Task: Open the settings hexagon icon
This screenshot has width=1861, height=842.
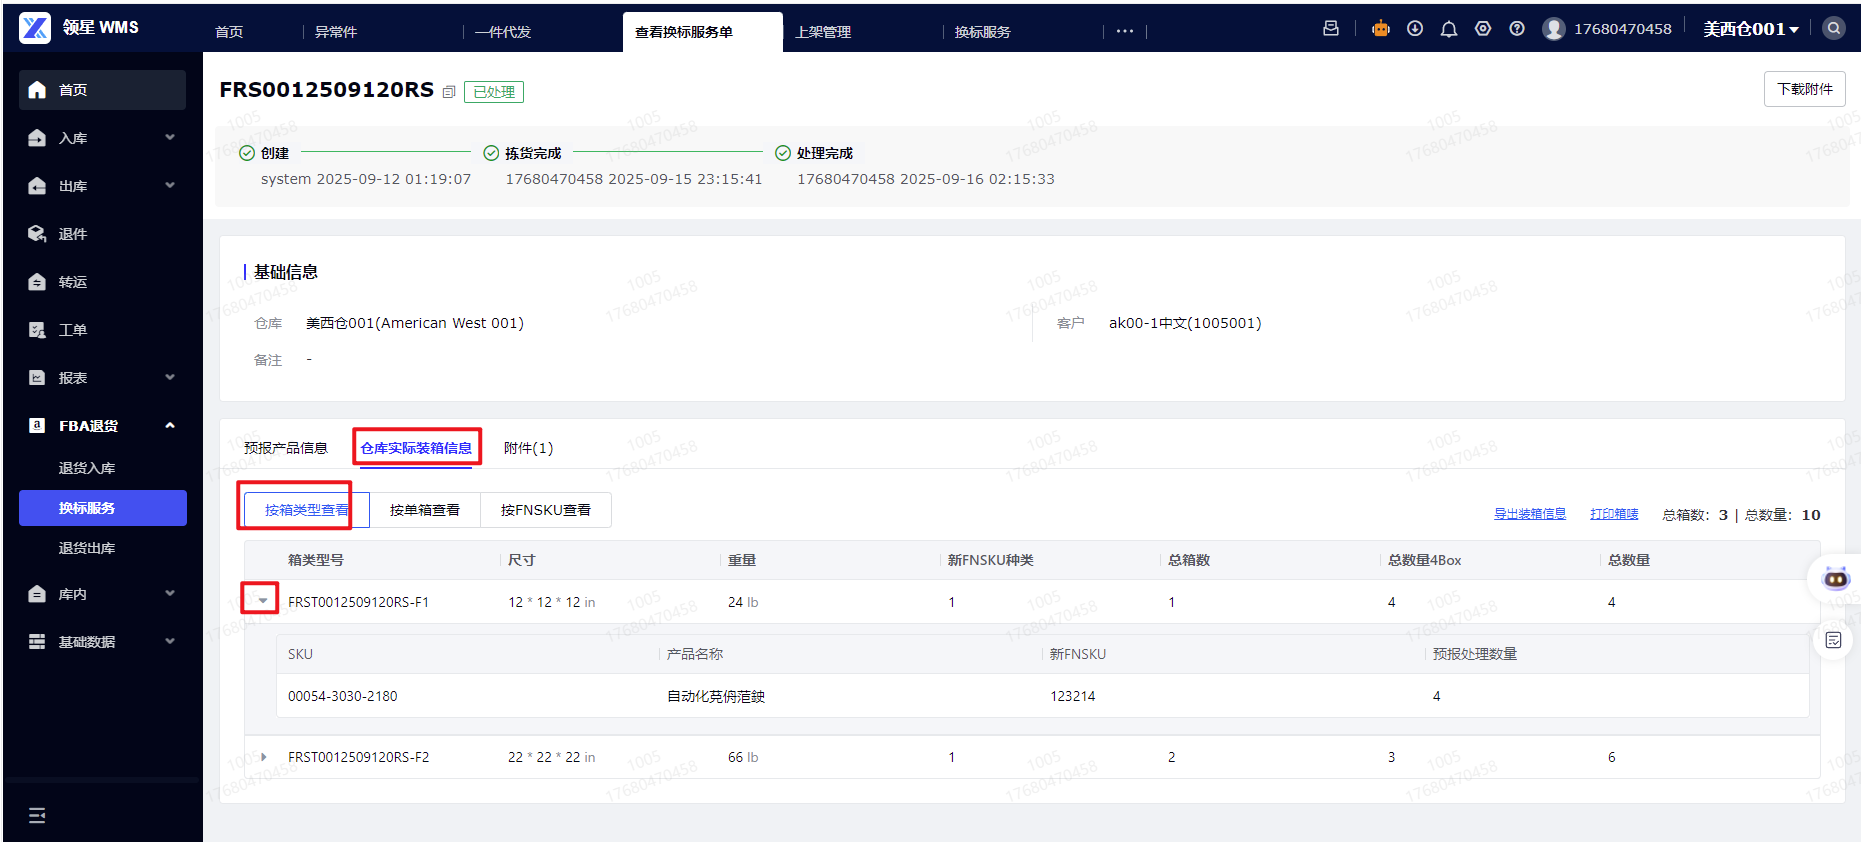Action: [x=1483, y=29]
